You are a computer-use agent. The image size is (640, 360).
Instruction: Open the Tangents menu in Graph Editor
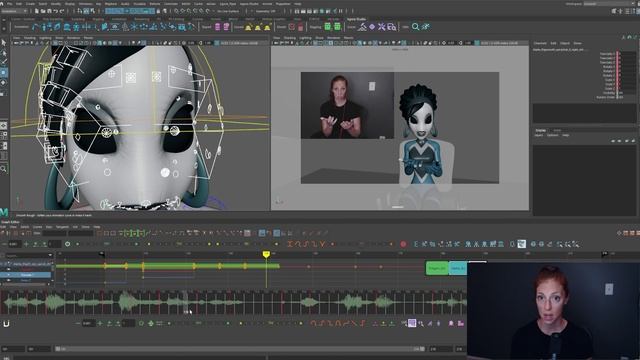tap(62, 227)
